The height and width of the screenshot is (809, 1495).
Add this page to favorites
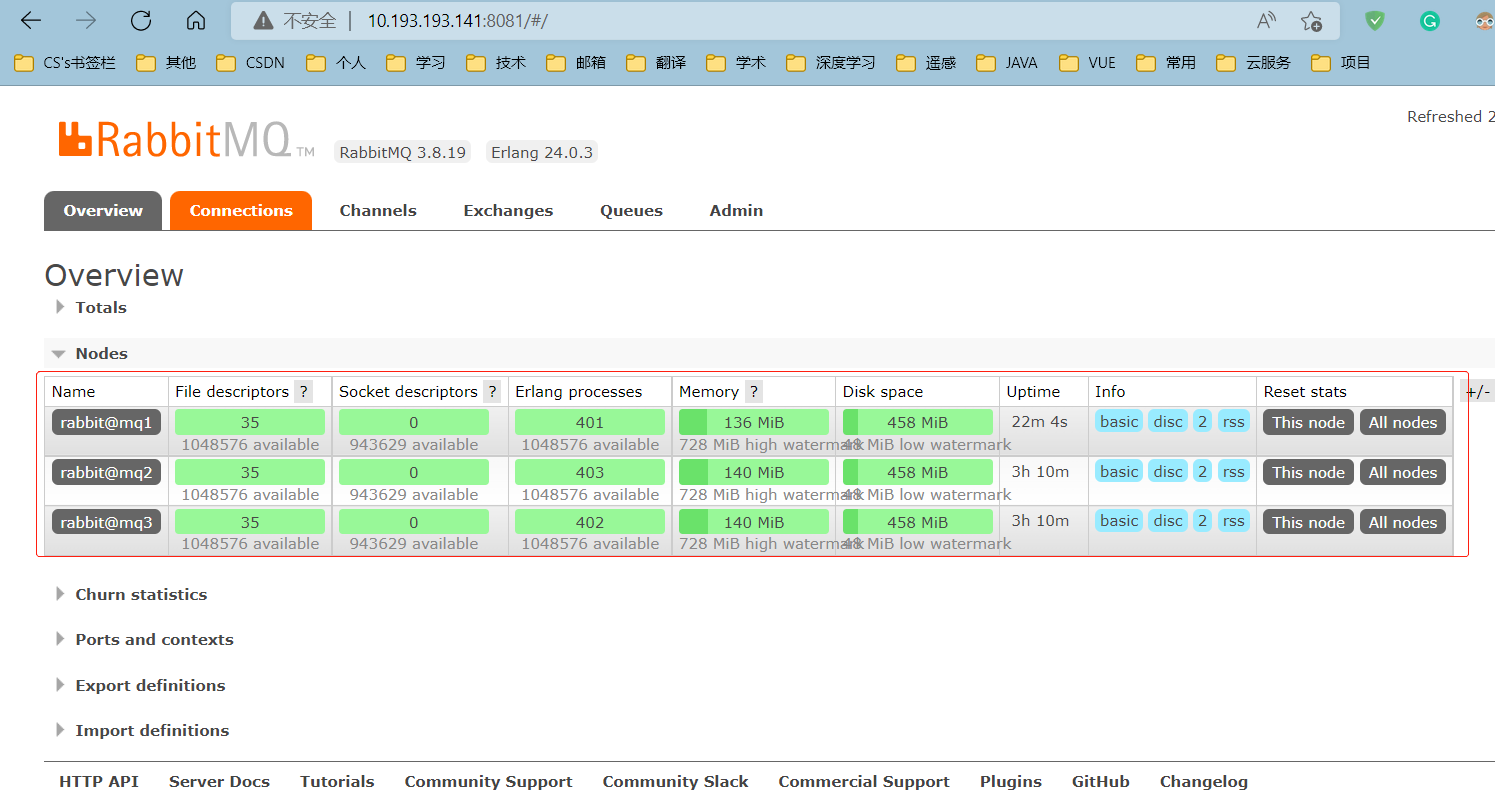pos(1311,21)
